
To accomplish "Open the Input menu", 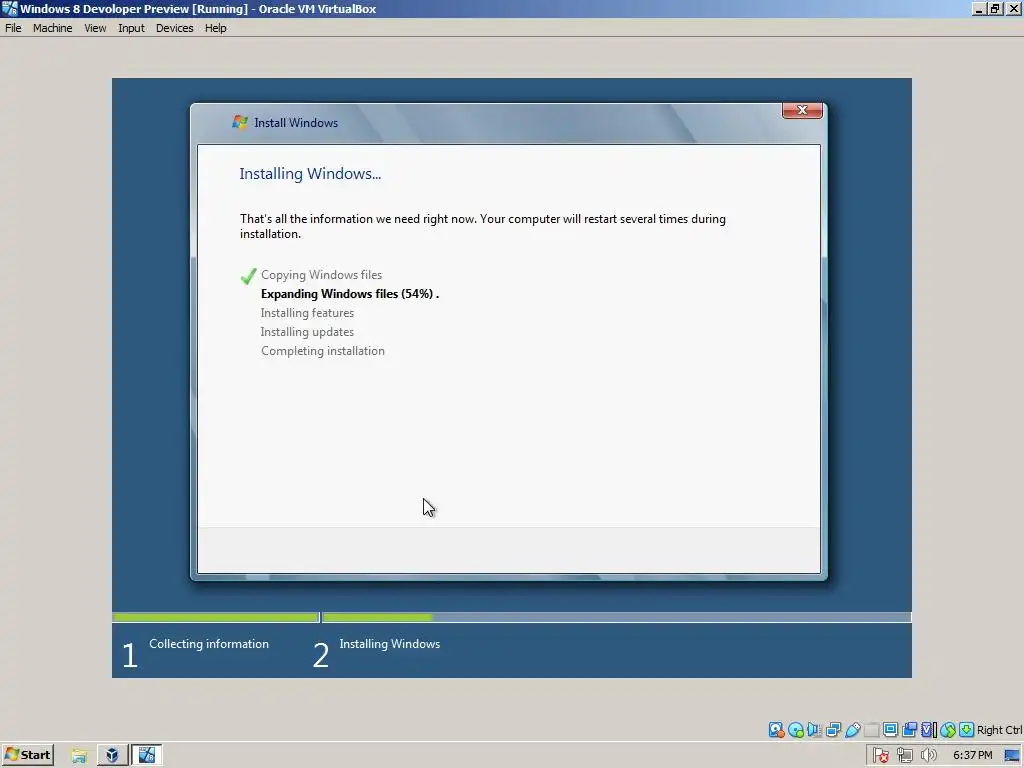I will [131, 28].
